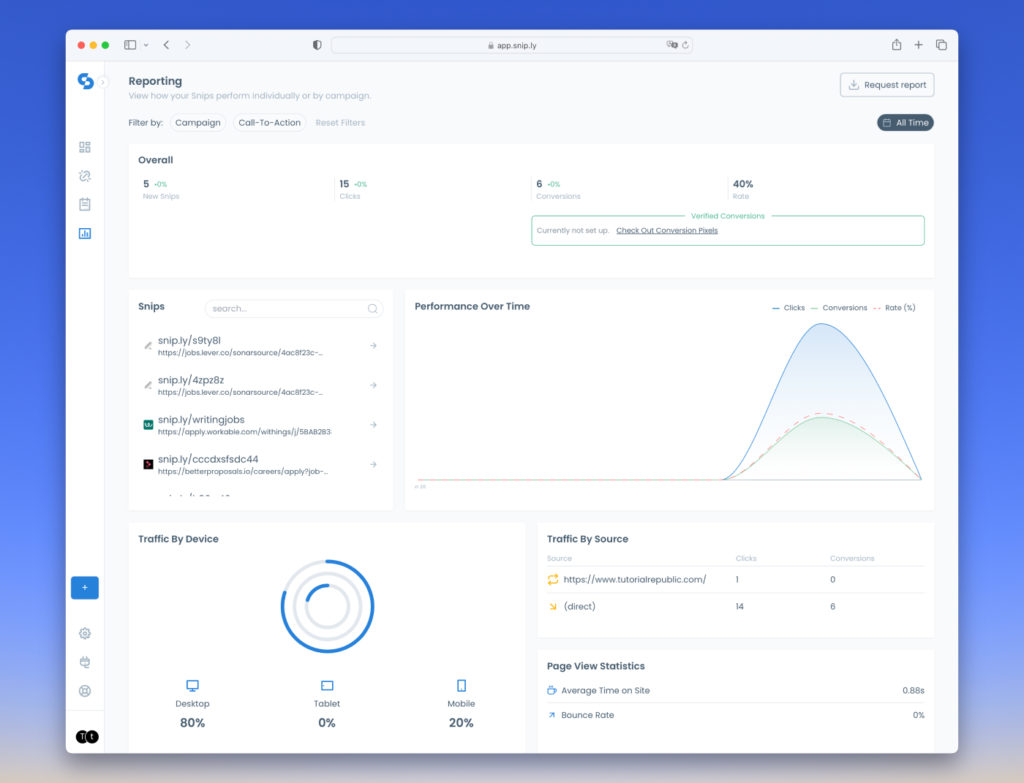Click the Safari share icon
The height and width of the screenshot is (783, 1024).
click(896, 45)
